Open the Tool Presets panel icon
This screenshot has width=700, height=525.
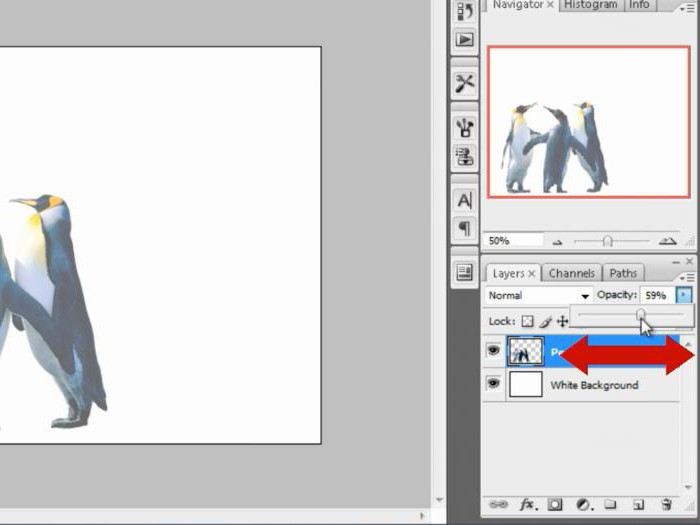[x=465, y=83]
